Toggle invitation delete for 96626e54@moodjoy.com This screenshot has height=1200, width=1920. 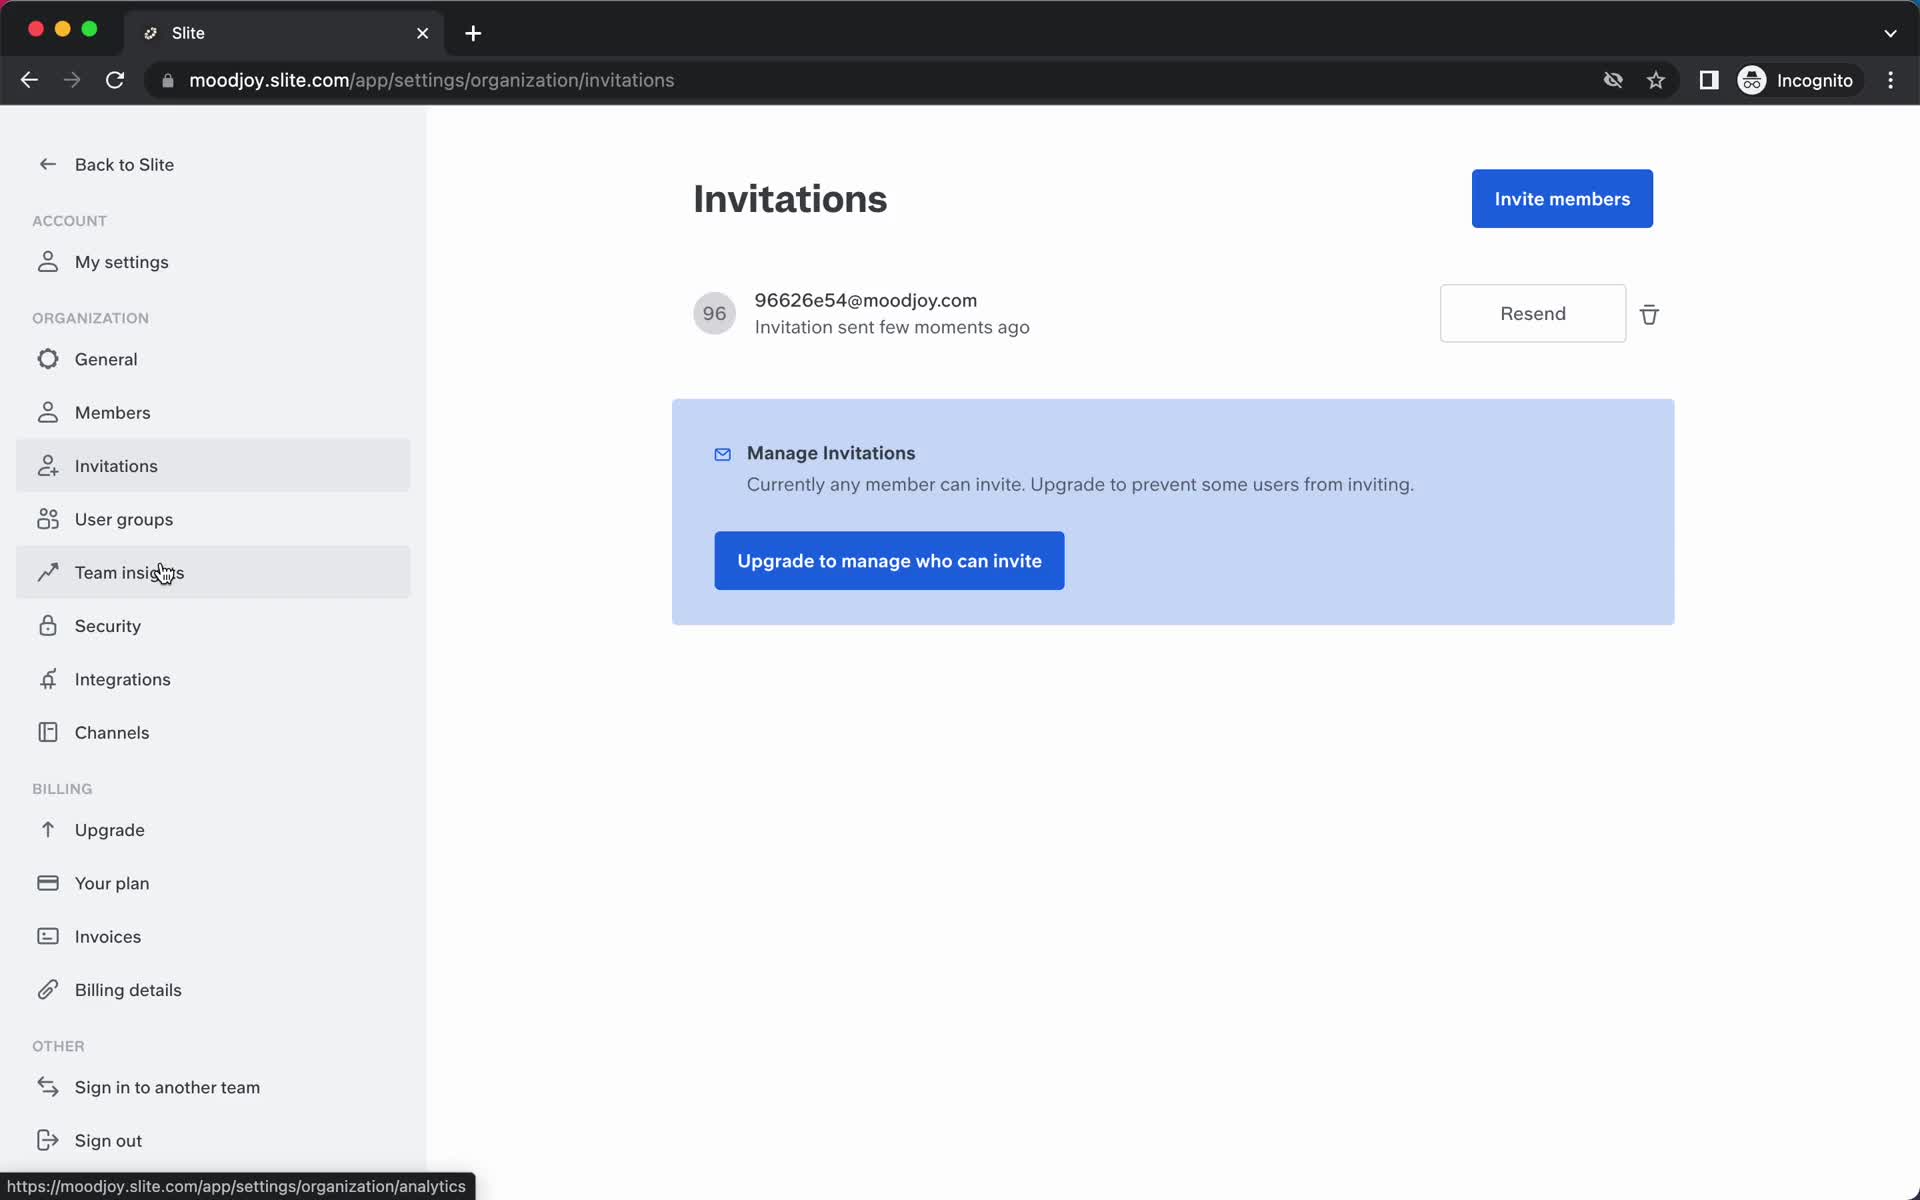(1650, 315)
